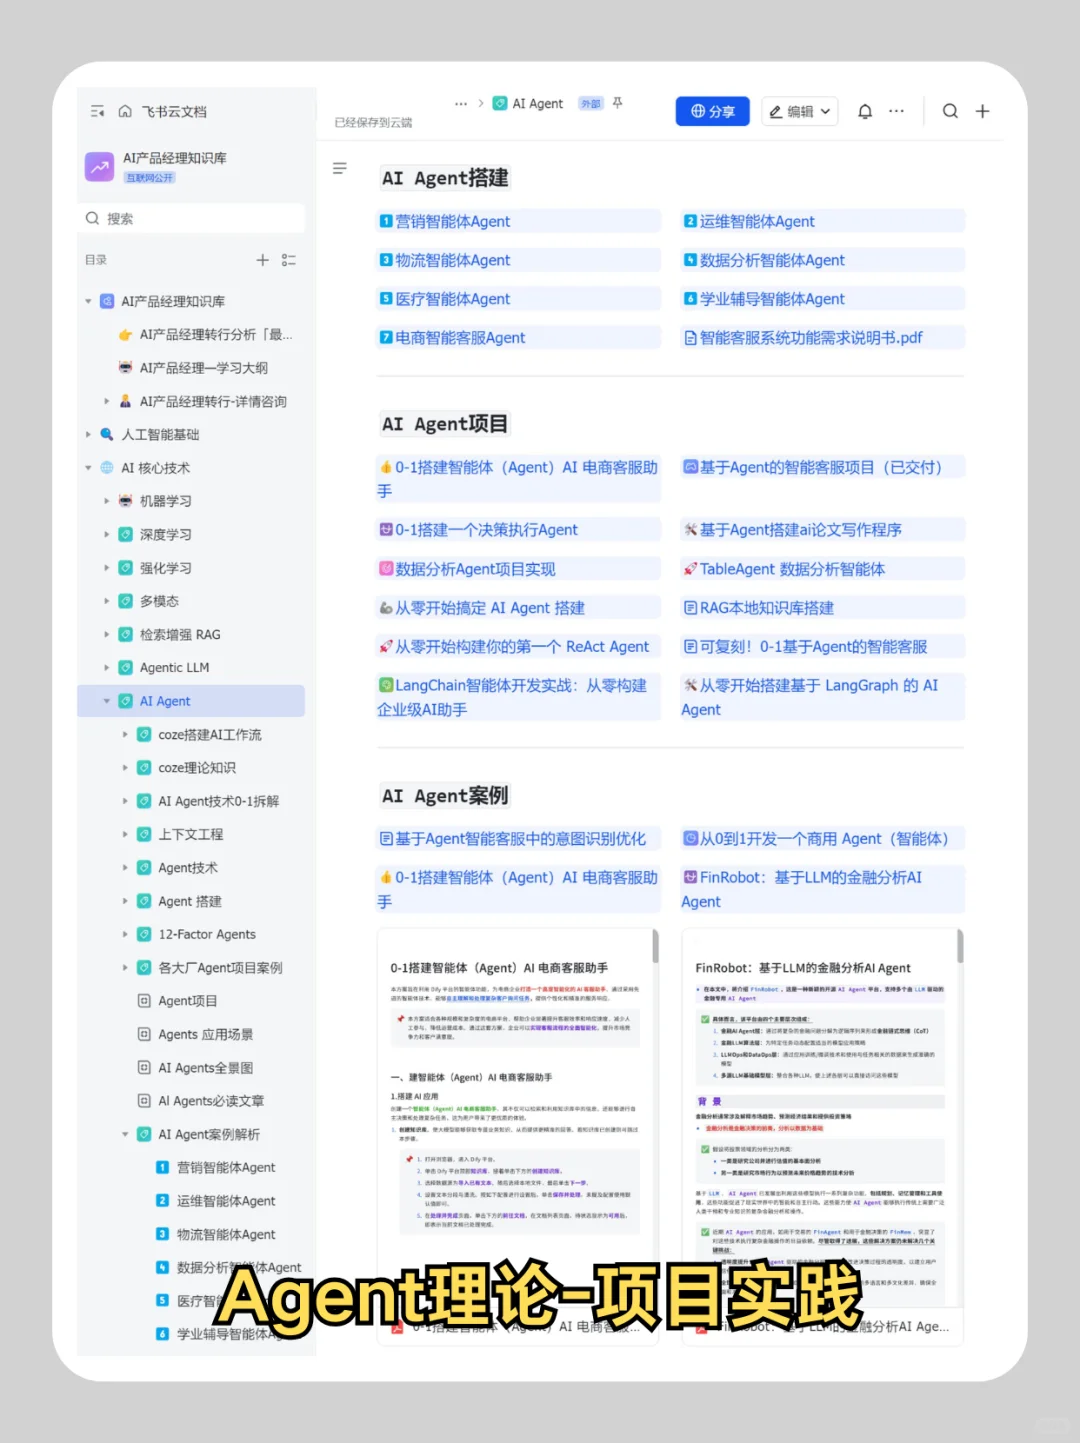The height and width of the screenshot is (1443, 1080).
Task: Open directory display settings icon next to plus
Action: click(288, 260)
